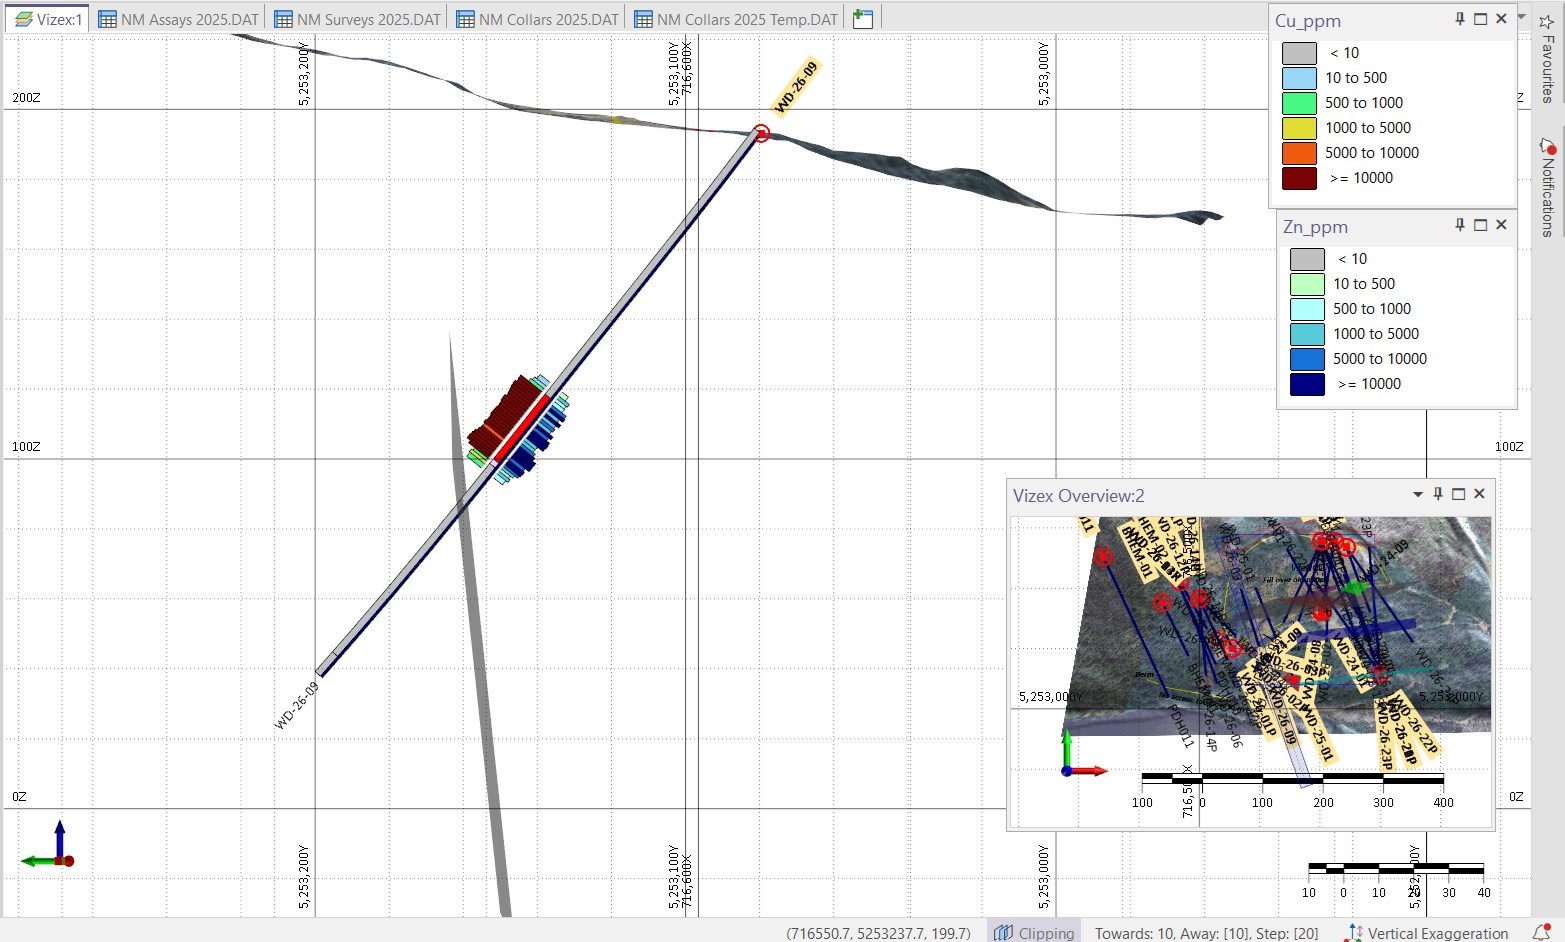Click the Zn_ppm '500 to 1000' pale cyan swatch

(1307, 309)
